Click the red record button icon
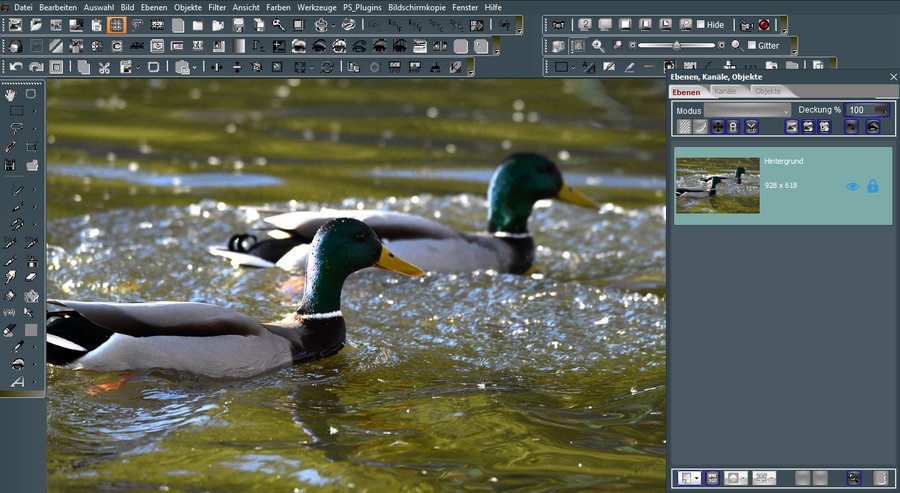900x493 pixels. (764, 24)
